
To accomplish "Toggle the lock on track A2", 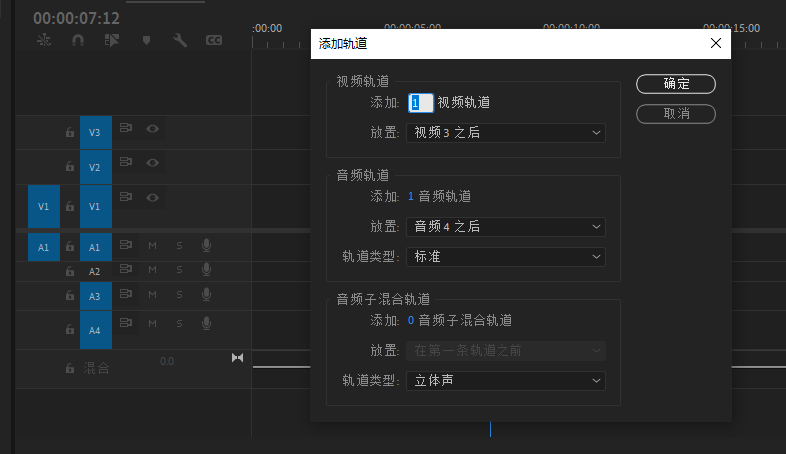I will tap(69, 271).
